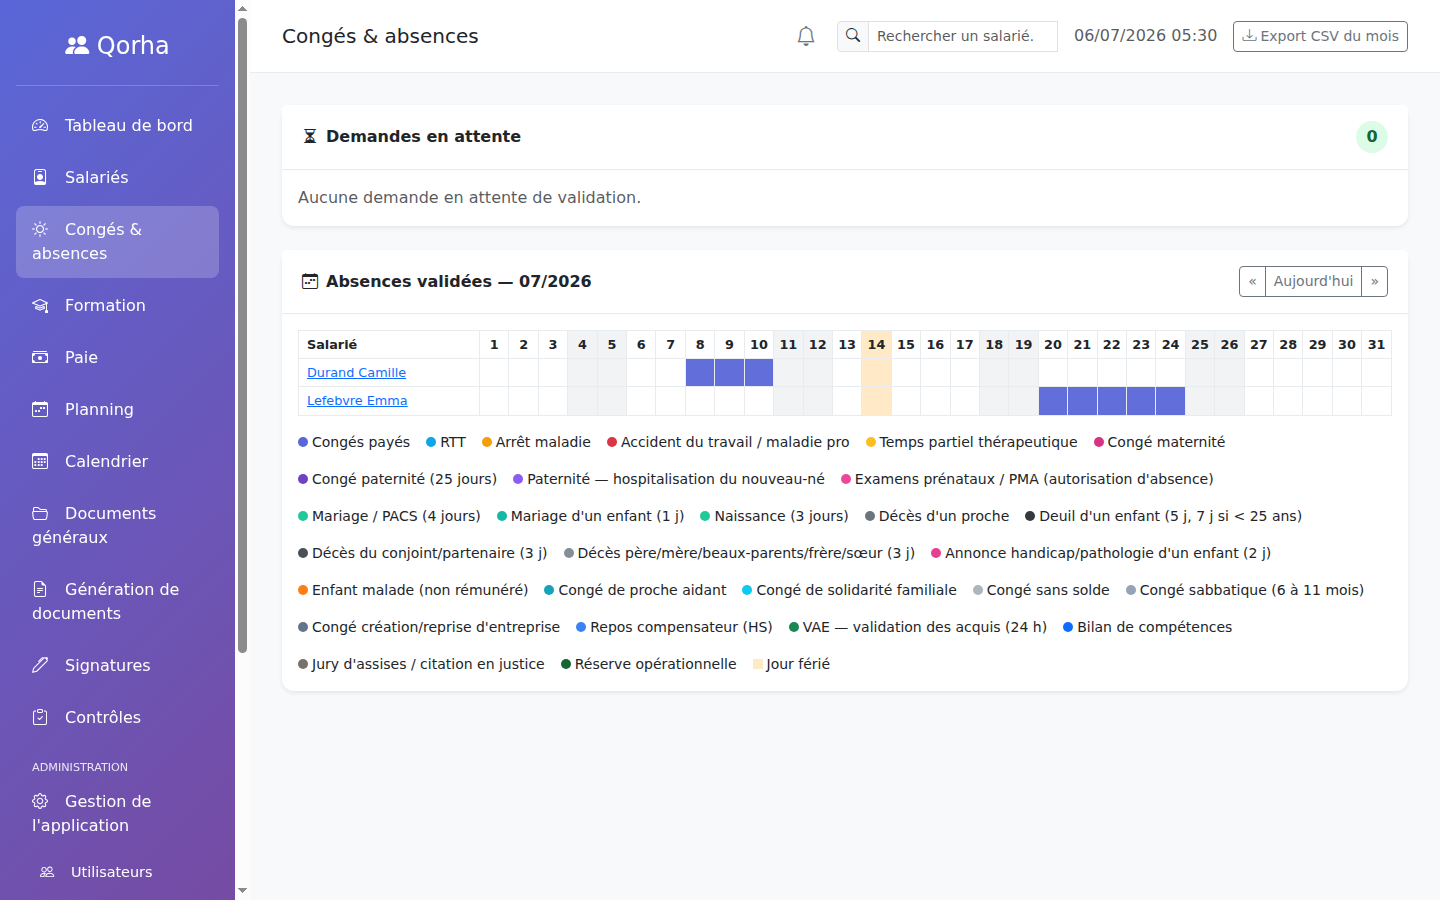Go to the Formation page
This screenshot has height=900, width=1440.
117,305
